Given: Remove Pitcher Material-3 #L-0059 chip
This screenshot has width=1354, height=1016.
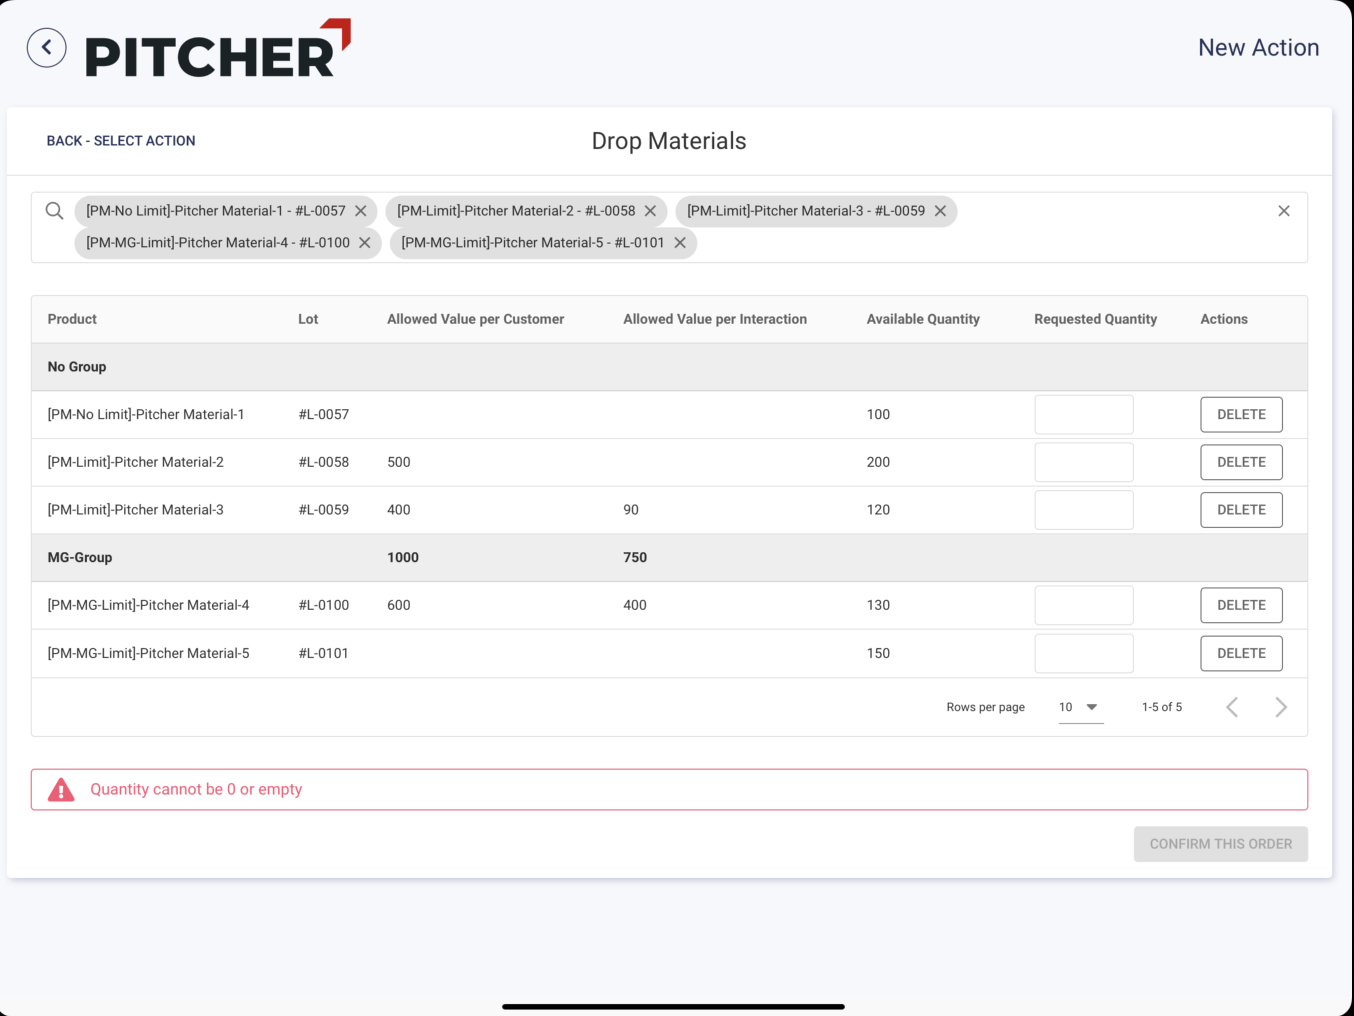Looking at the screenshot, I should (x=940, y=211).
